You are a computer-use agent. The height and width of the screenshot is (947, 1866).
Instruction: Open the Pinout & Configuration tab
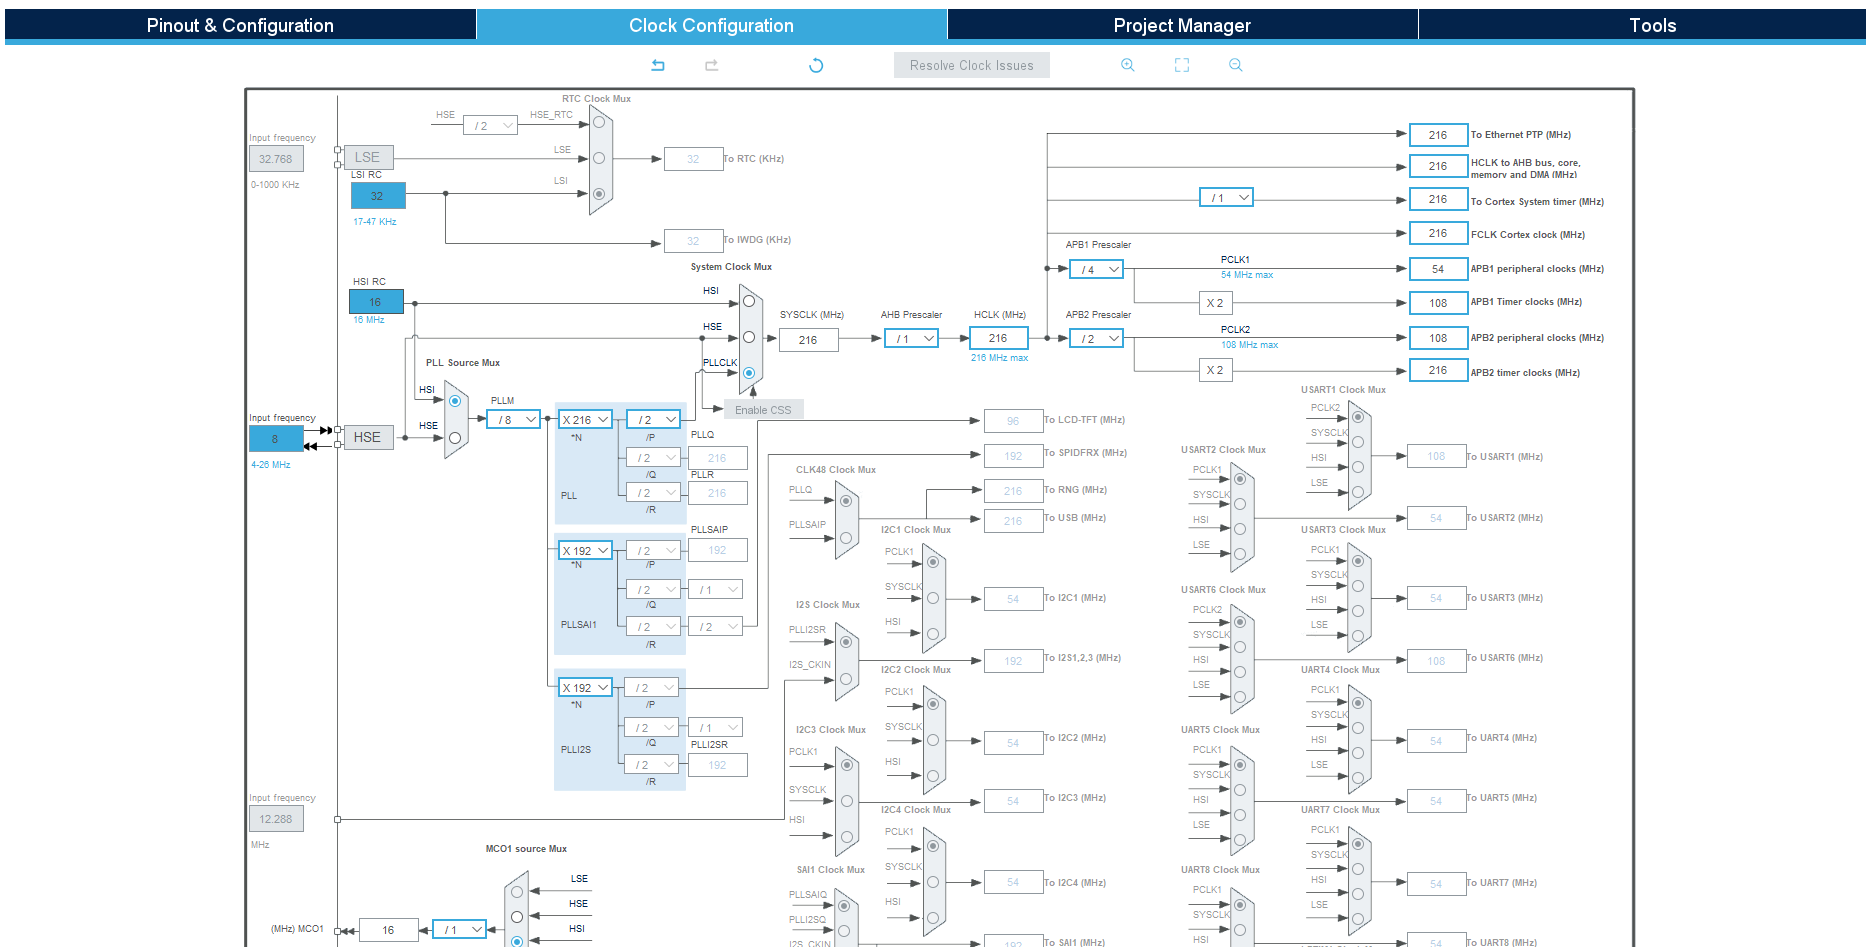[x=240, y=25]
